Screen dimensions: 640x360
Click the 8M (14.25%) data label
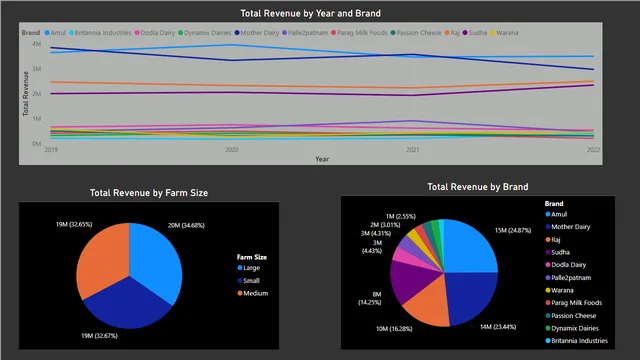pos(370,298)
